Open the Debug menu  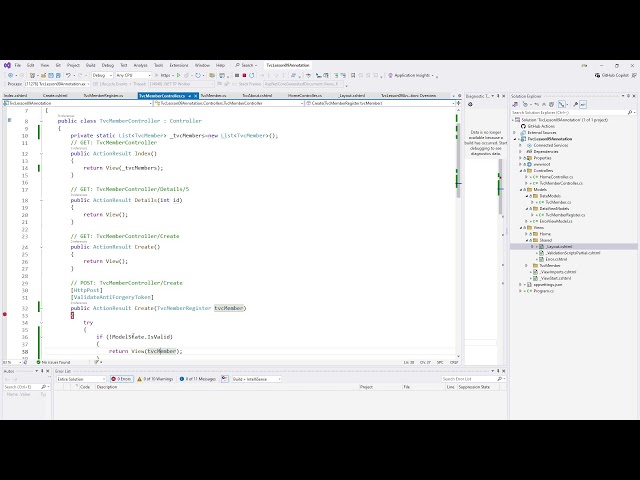click(108, 65)
